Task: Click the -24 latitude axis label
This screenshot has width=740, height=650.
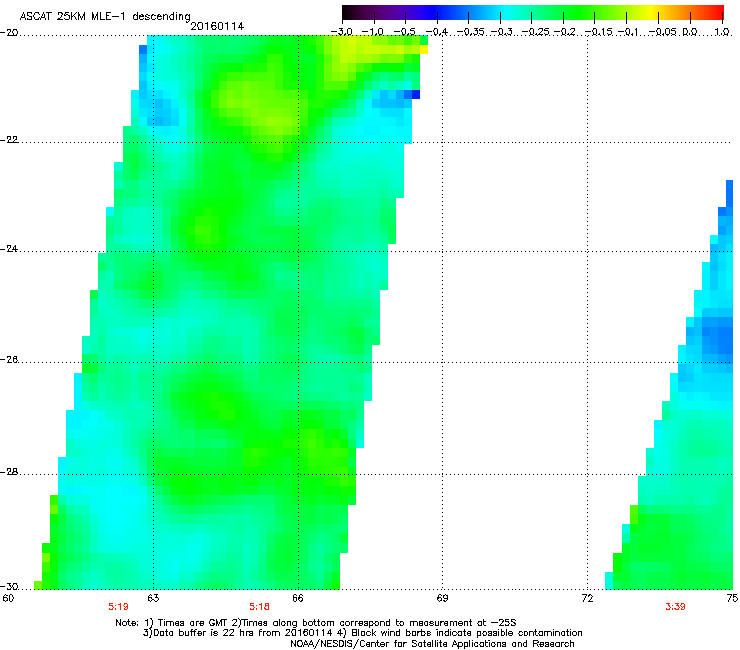Action: pyautogui.click(x=9, y=249)
